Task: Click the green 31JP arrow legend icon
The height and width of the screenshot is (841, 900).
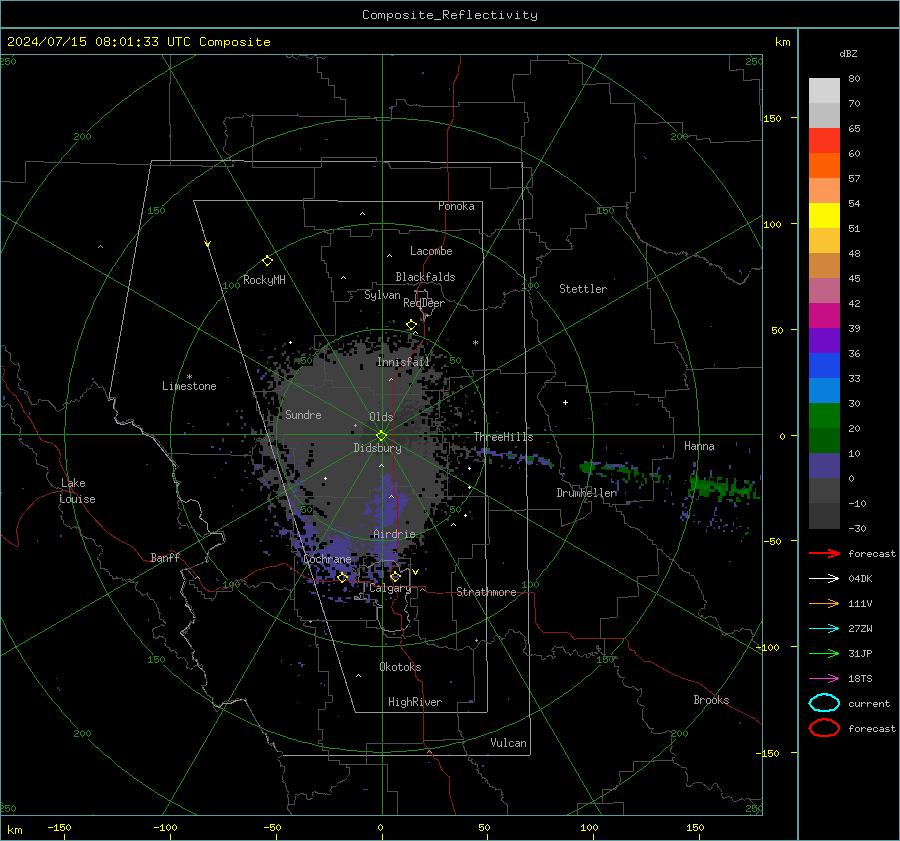Action: tap(824, 653)
